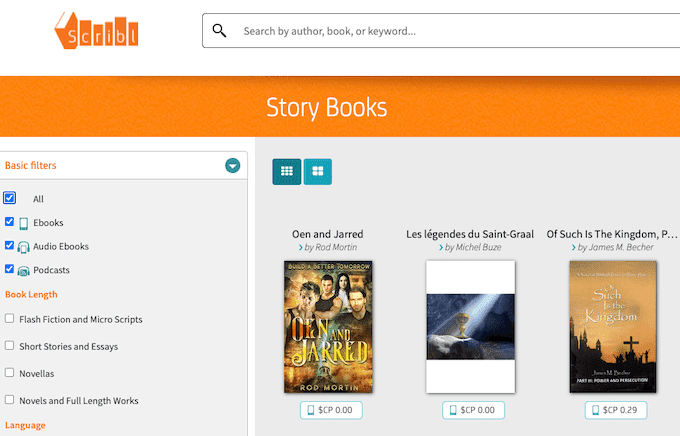Screen dimensions: 680x436
Task: Collapse the Basic filters panel arrow
Action: [x=232, y=166]
